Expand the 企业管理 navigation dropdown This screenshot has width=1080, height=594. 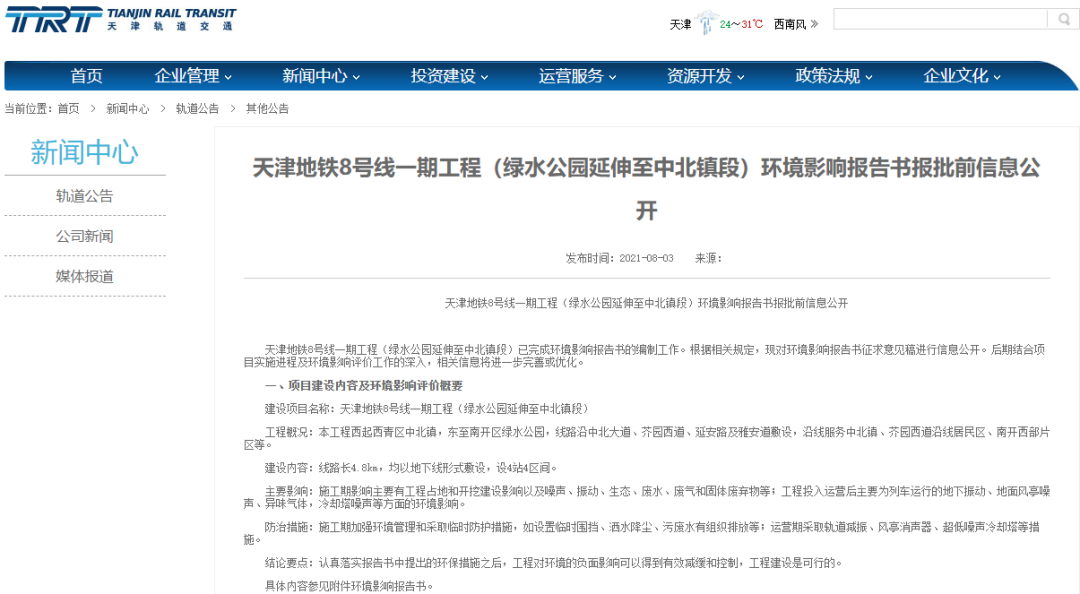pyautogui.click(x=190, y=75)
